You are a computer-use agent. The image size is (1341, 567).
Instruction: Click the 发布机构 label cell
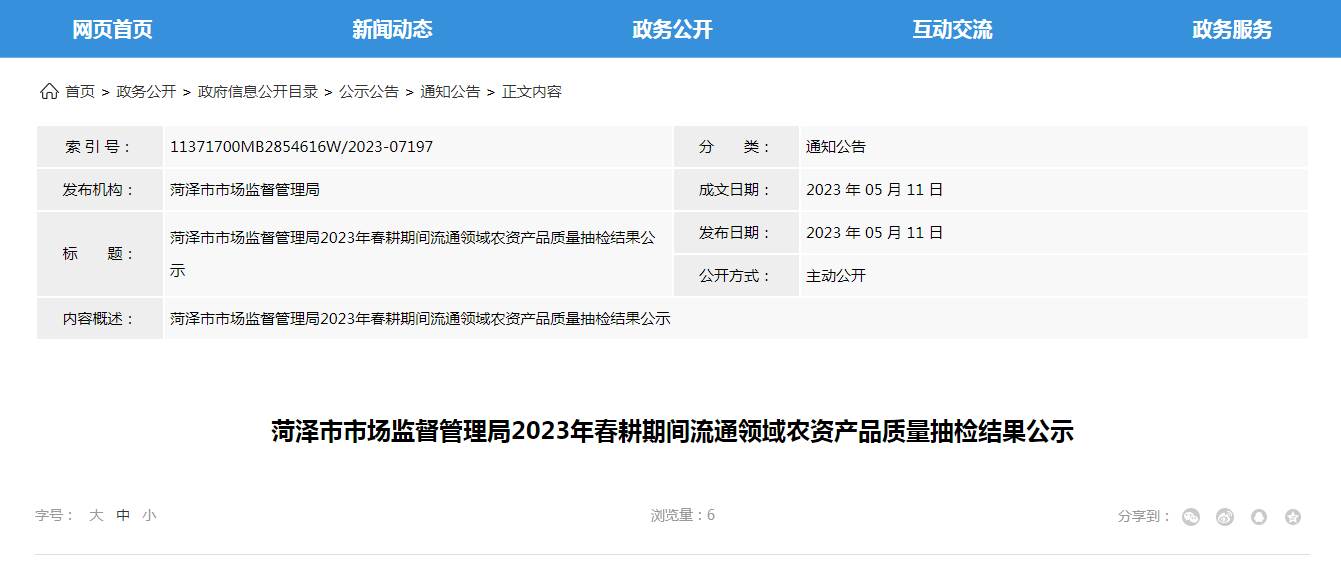[100, 190]
